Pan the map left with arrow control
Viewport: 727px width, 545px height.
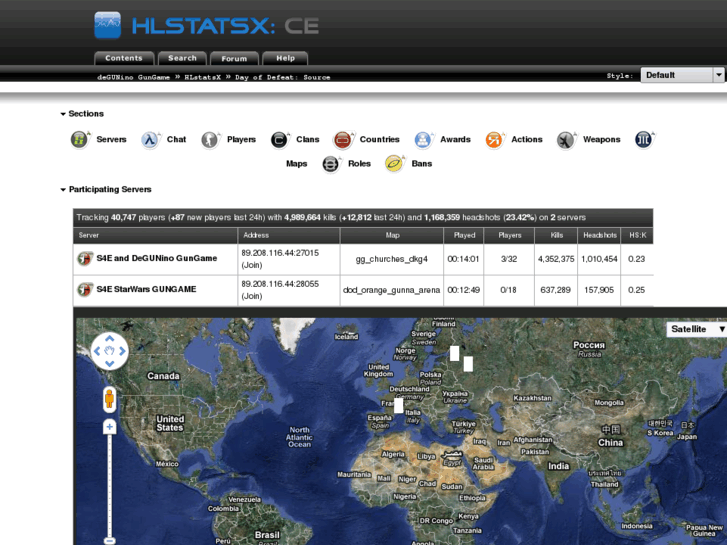tap(97, 351)
